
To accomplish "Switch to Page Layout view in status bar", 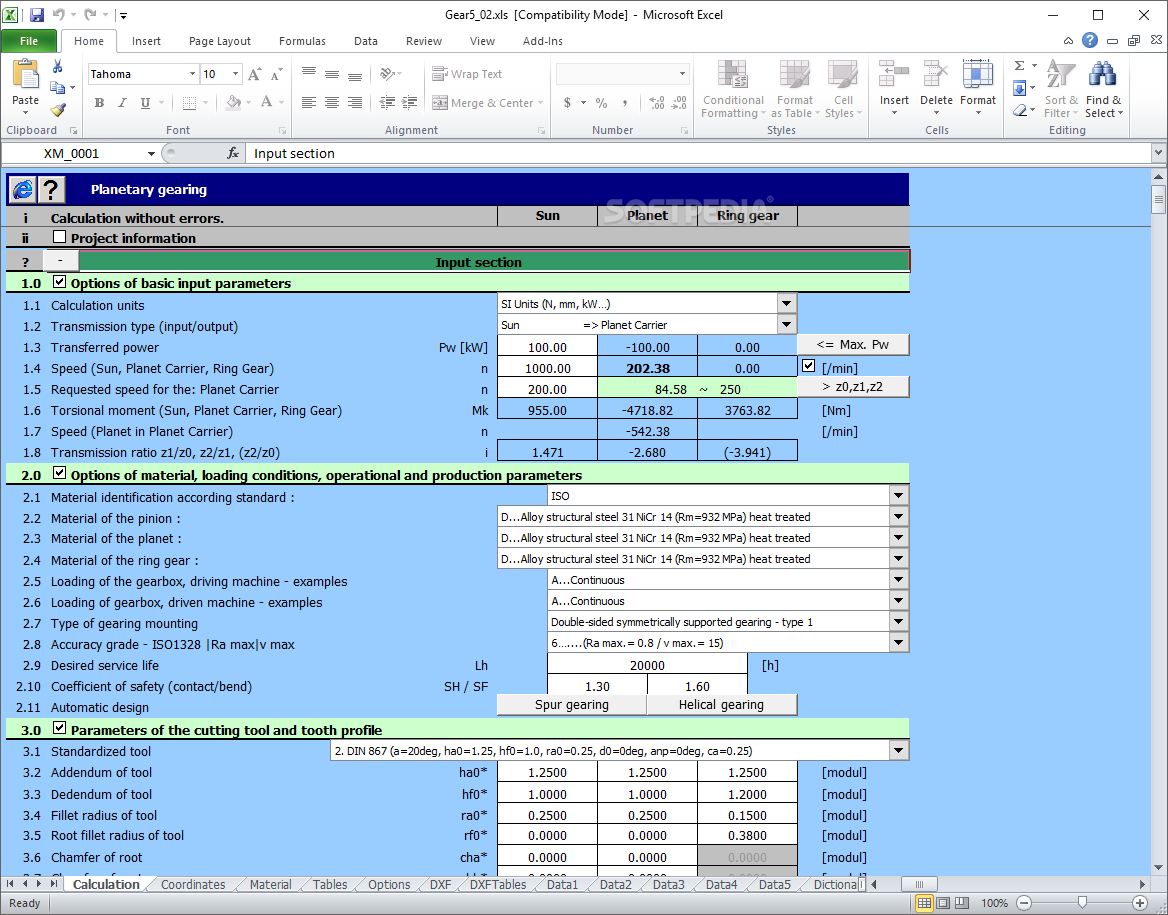I will tap(943, 903).
